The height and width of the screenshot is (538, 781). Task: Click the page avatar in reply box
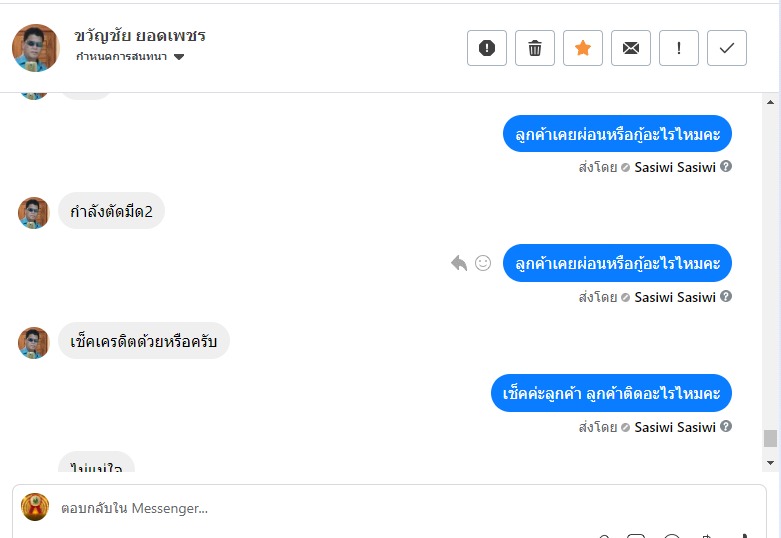click(x=35, y=507)
